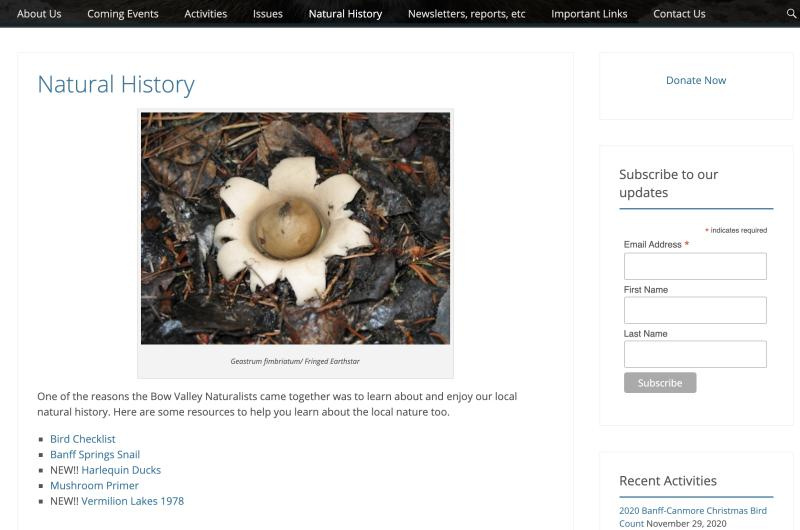Open the Banff Springs Snail link
The image size is (800, 530).
[x=95, y=455]
